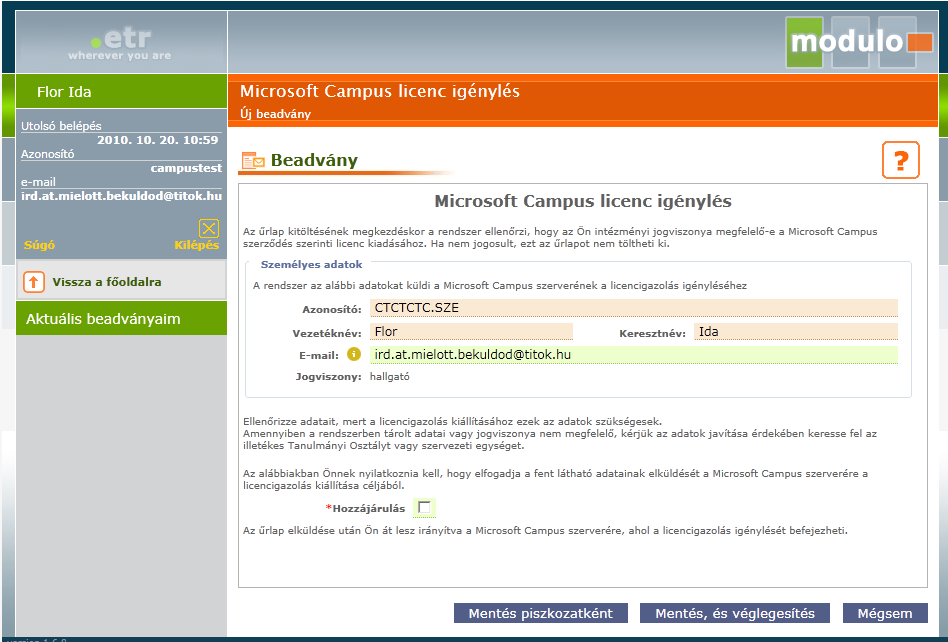The width and height of the screenshot is (948, 642).
Task: Click the Új beadvány subtitle
Action: click(275, 114)
